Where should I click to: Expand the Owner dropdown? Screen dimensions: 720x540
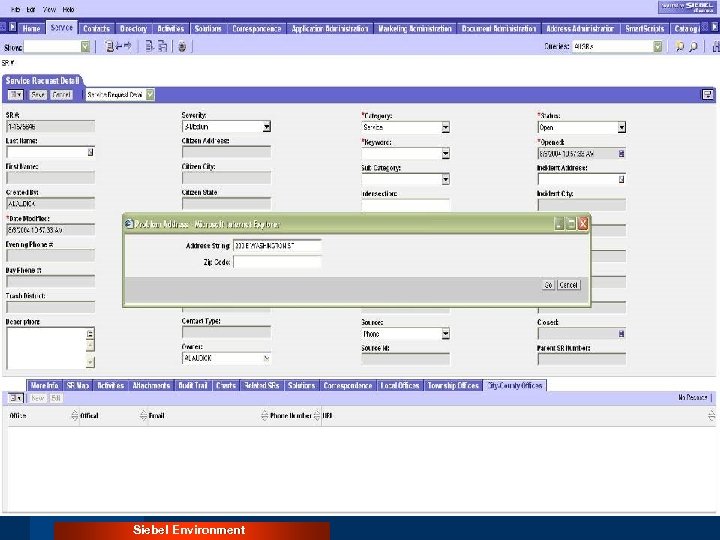coord(266,358)
